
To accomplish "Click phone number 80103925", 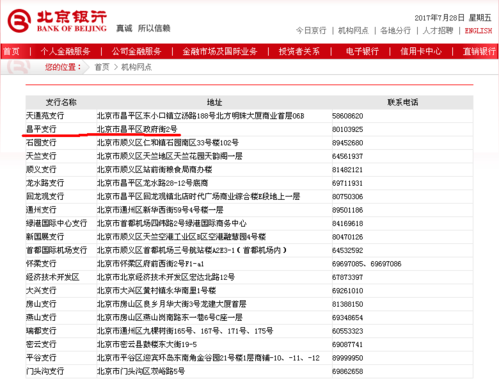I will click(x=348, y=129).
